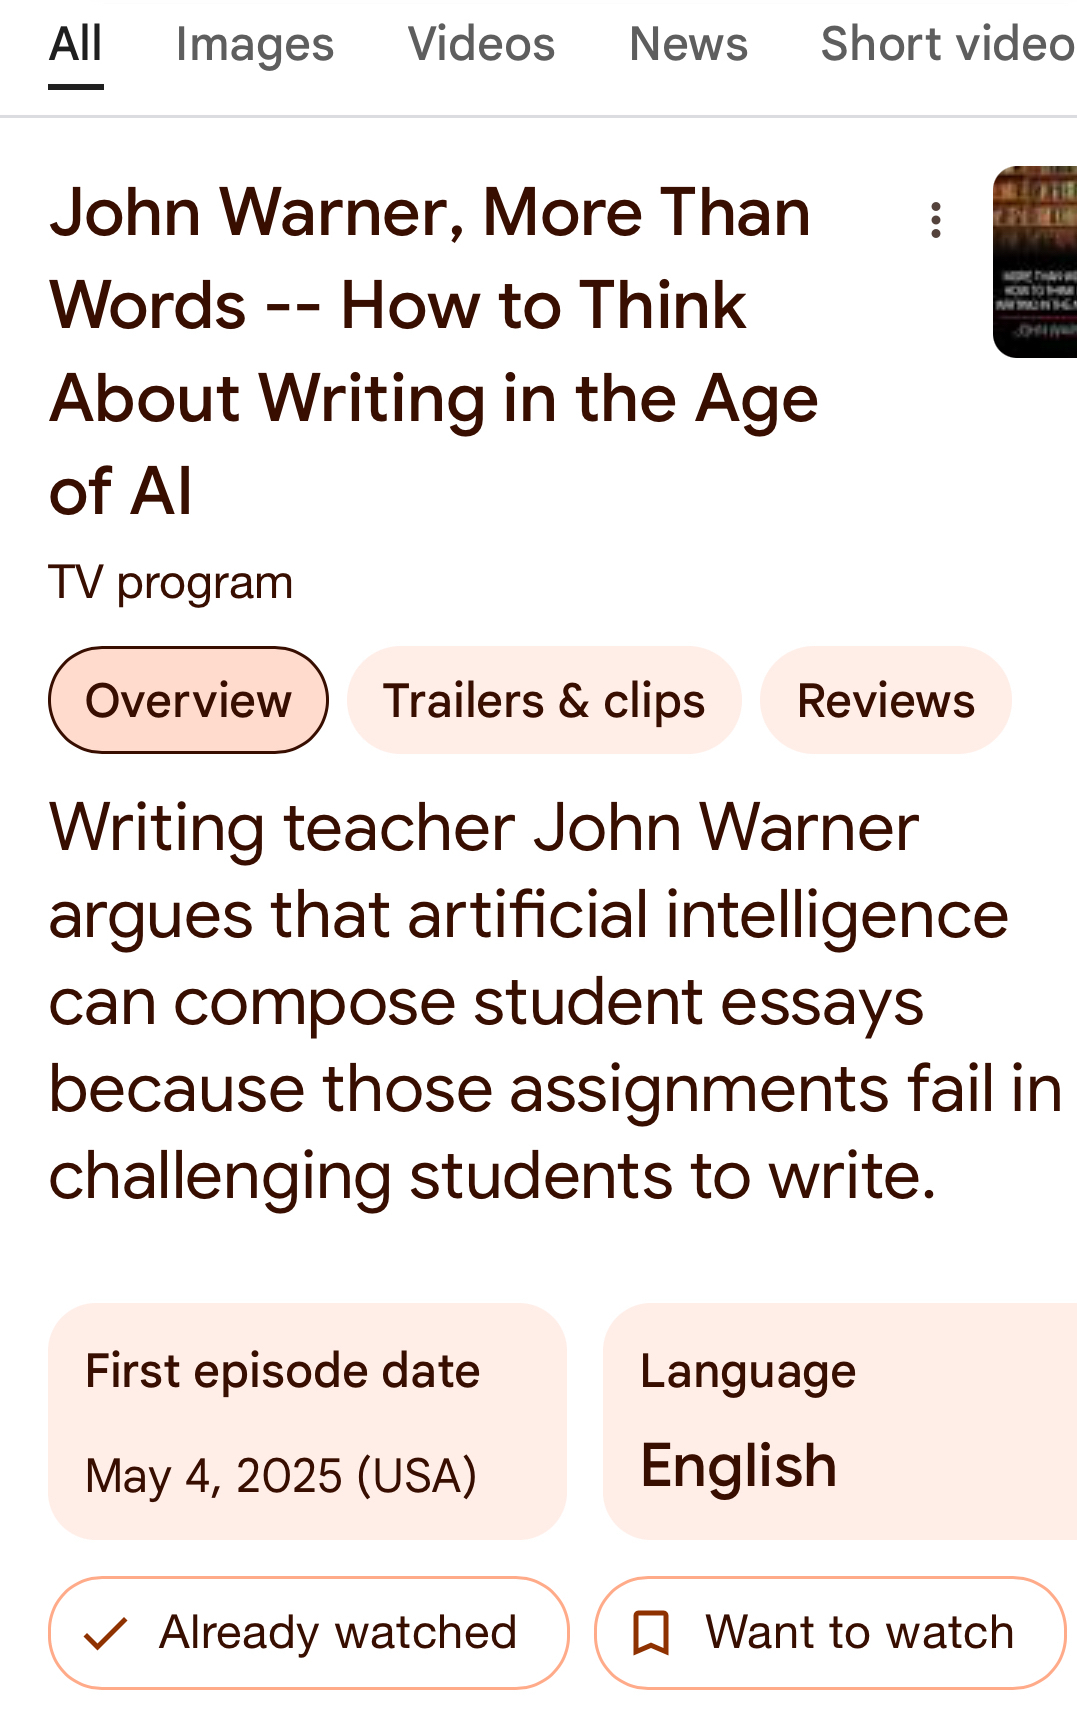Click the checkmark icon on Already watched
This screenshot has width=1077, height=1718.
point(105,1633)
